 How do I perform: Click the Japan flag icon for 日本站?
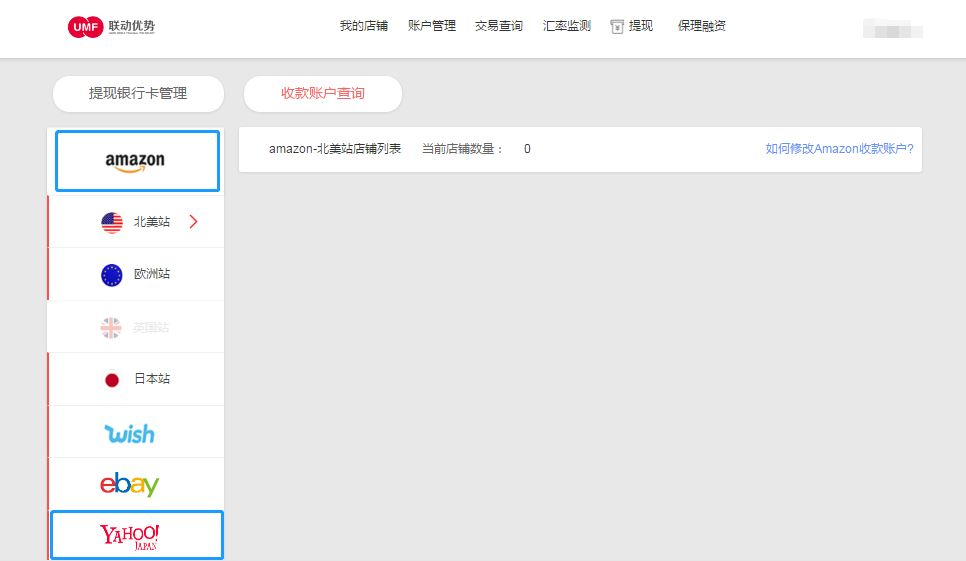(112, 380)
